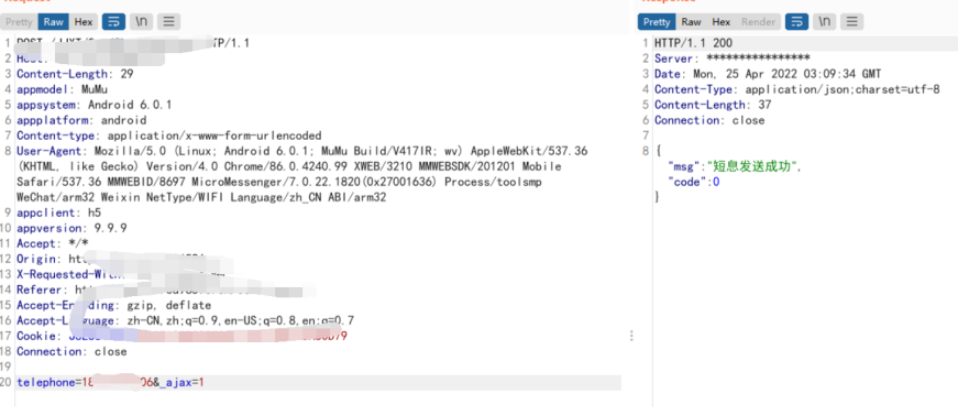The width and height of the screenshot is (971, 407).
Task: Switch Request view to Pretty tab
Action: 19,22
